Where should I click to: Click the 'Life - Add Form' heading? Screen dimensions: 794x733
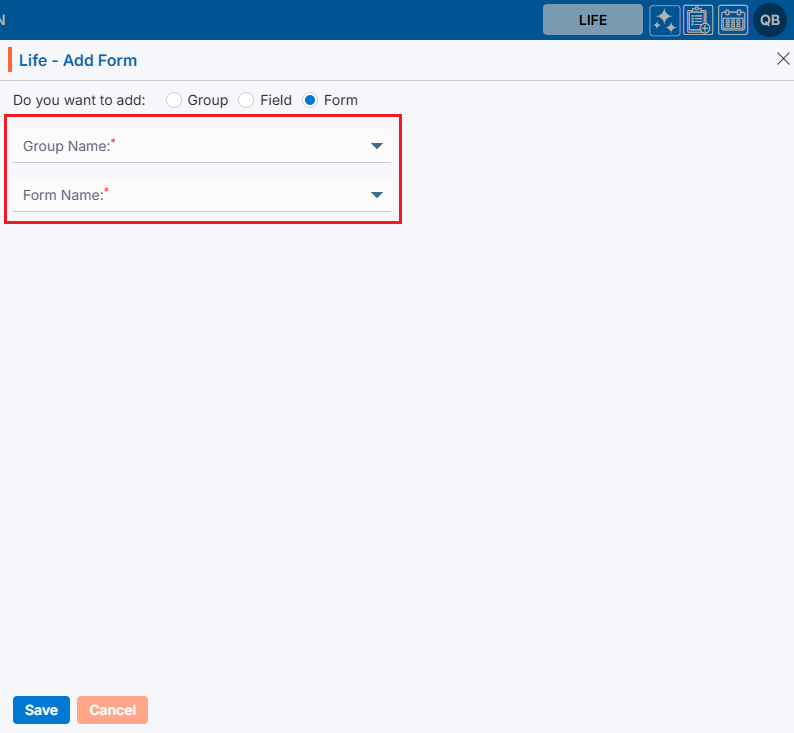pos(78,60)
